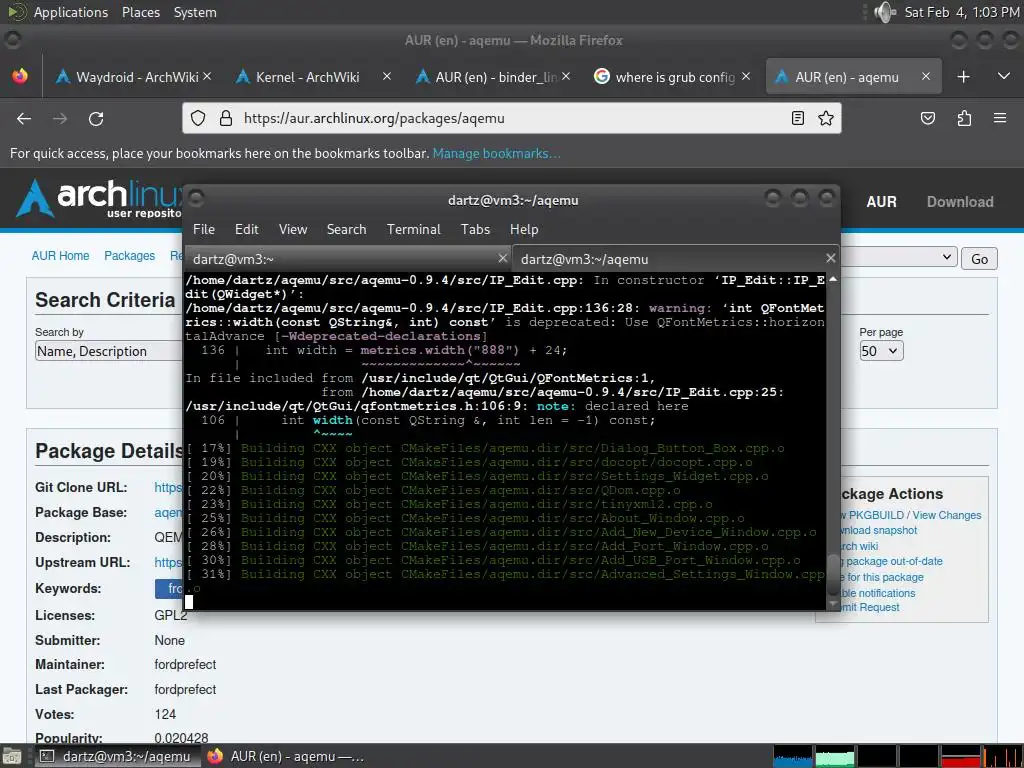Click the clock in top panel

(x=961, y=12)
